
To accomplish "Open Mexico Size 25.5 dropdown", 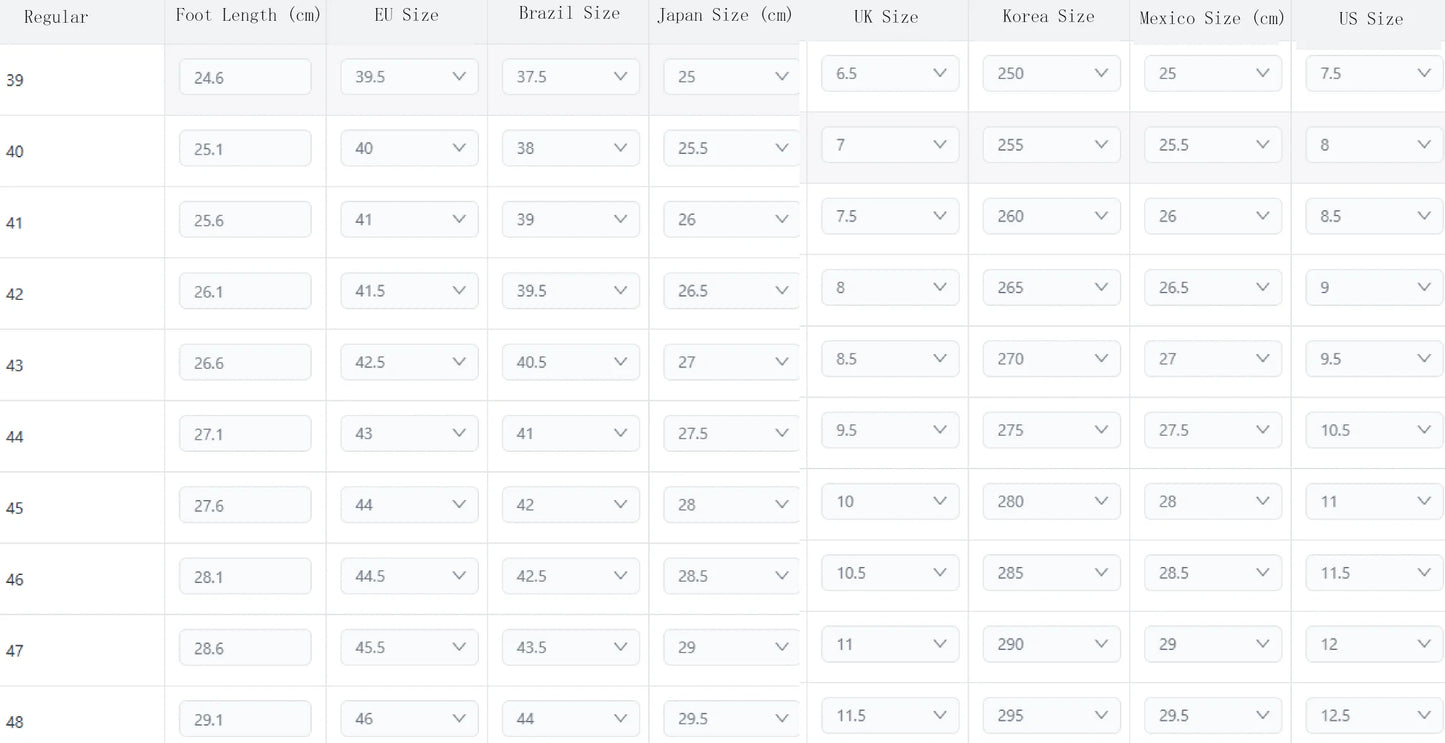I will 1213,145.
